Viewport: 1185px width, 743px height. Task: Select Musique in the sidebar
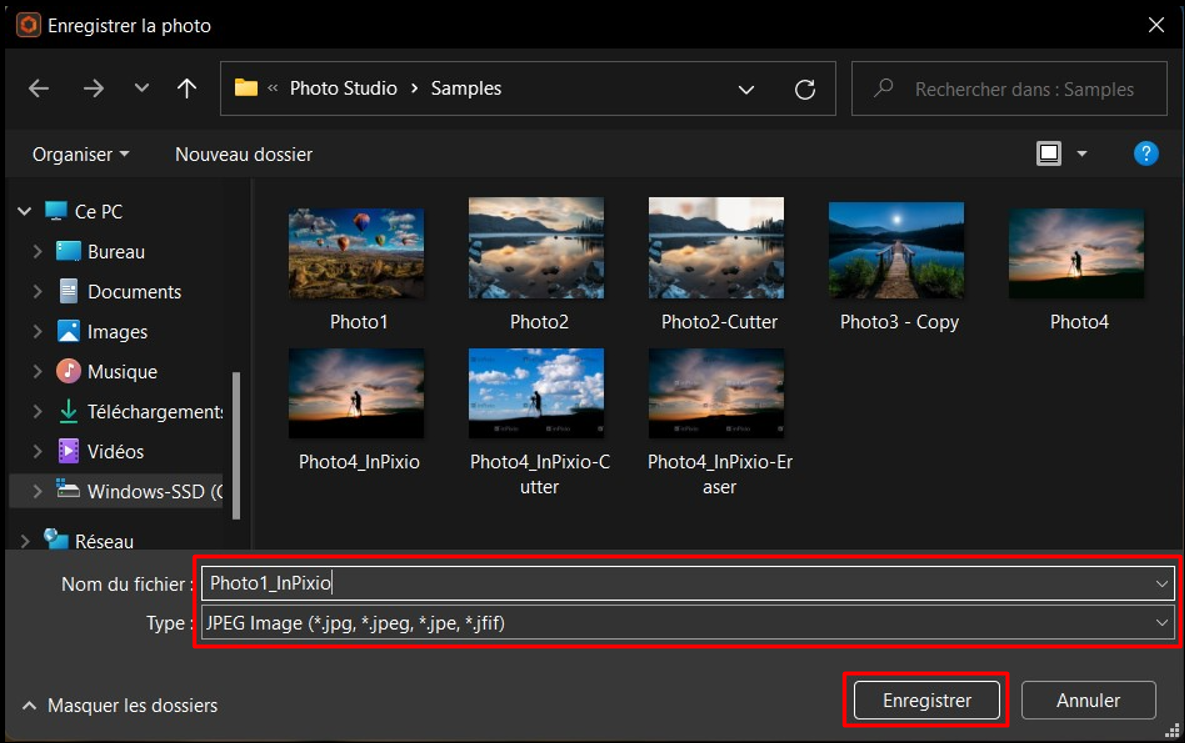(122, 372)
